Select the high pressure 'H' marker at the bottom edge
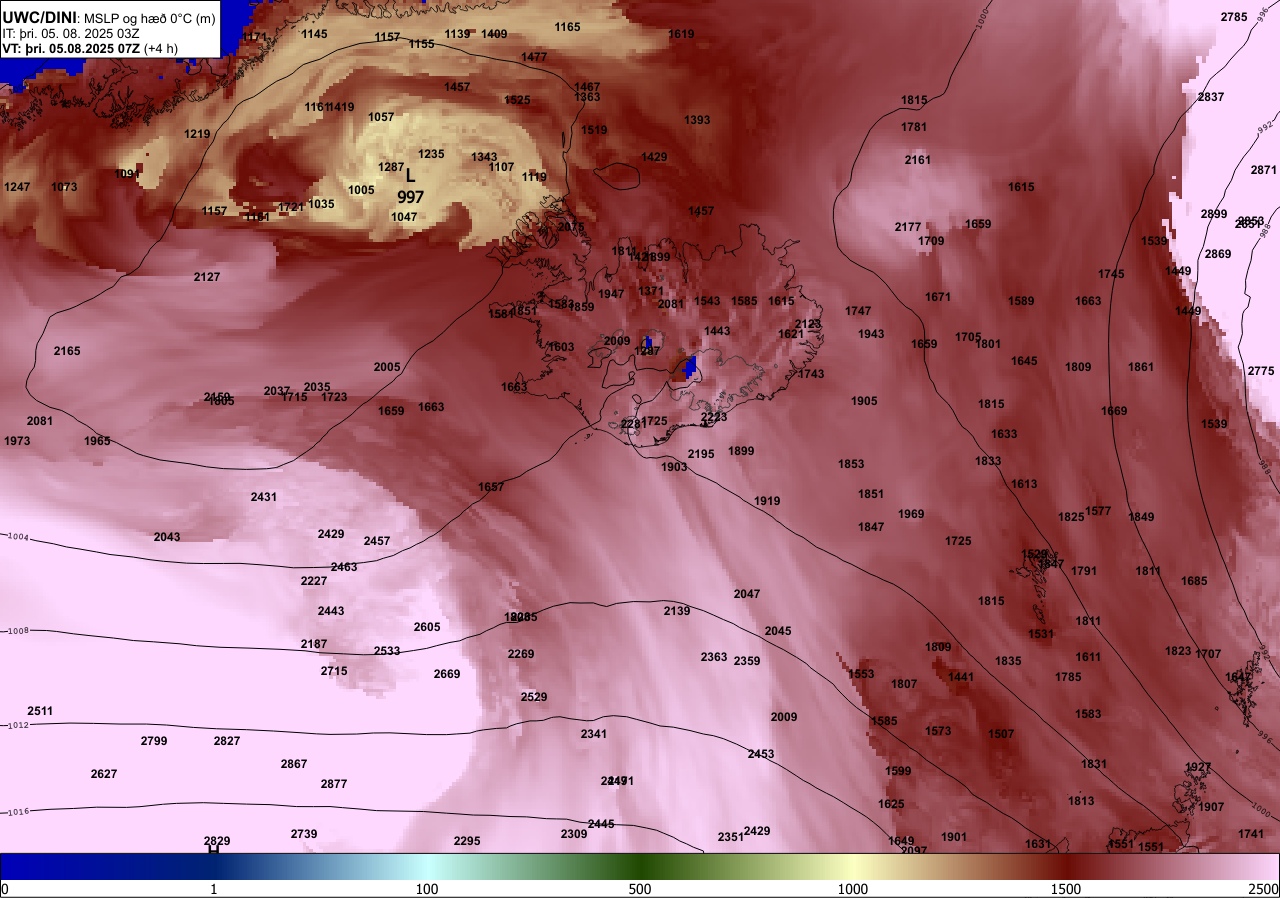This screenshot has height=898, width=1280. [213, 849]
